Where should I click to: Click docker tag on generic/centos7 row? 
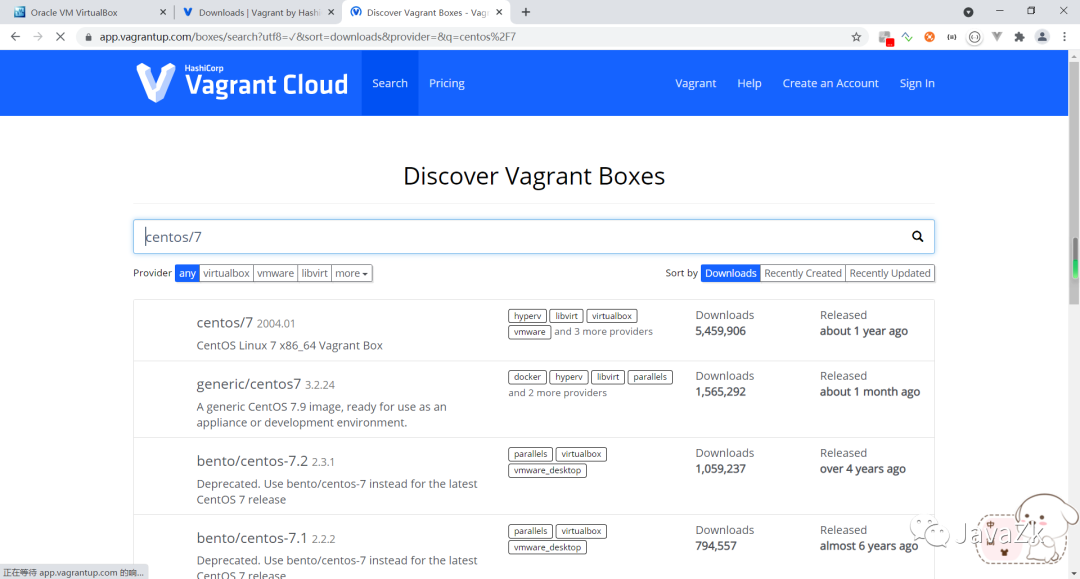(528, 377)
